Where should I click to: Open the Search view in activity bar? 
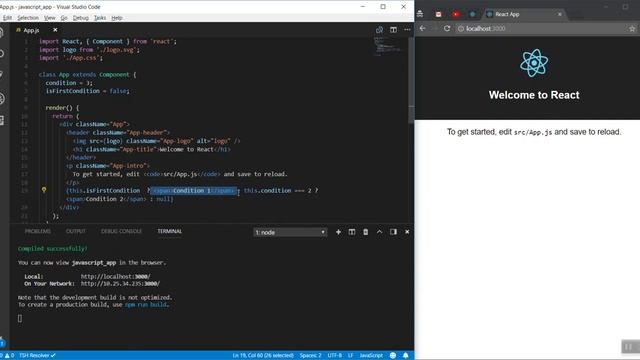tap(2, 53)
